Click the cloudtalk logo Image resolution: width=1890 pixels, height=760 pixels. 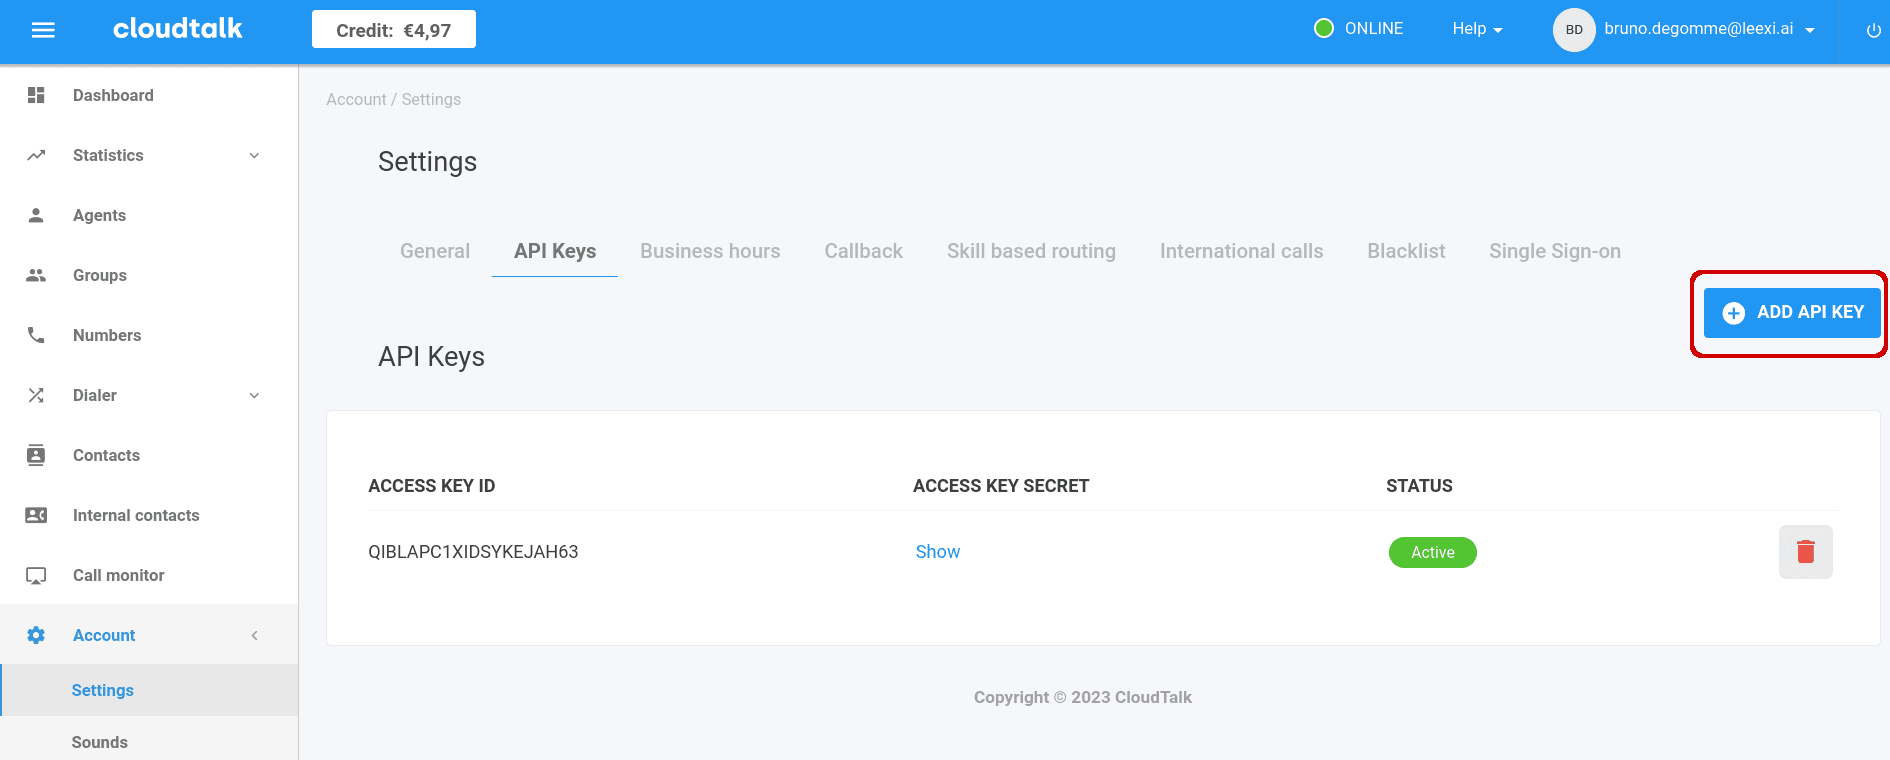coord(178,28)
